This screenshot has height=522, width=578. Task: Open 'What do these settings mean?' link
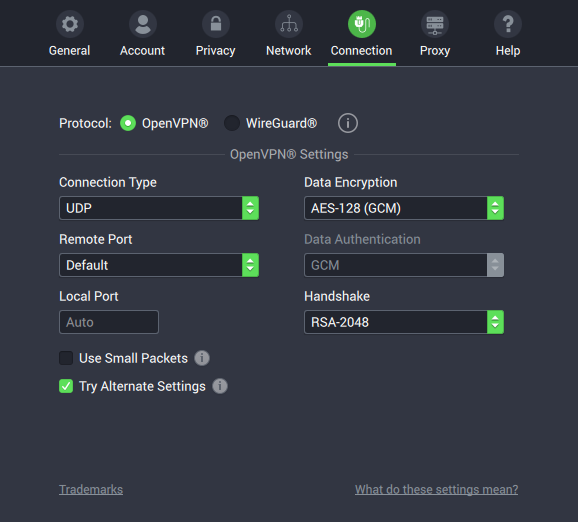[x=436, y=490]
